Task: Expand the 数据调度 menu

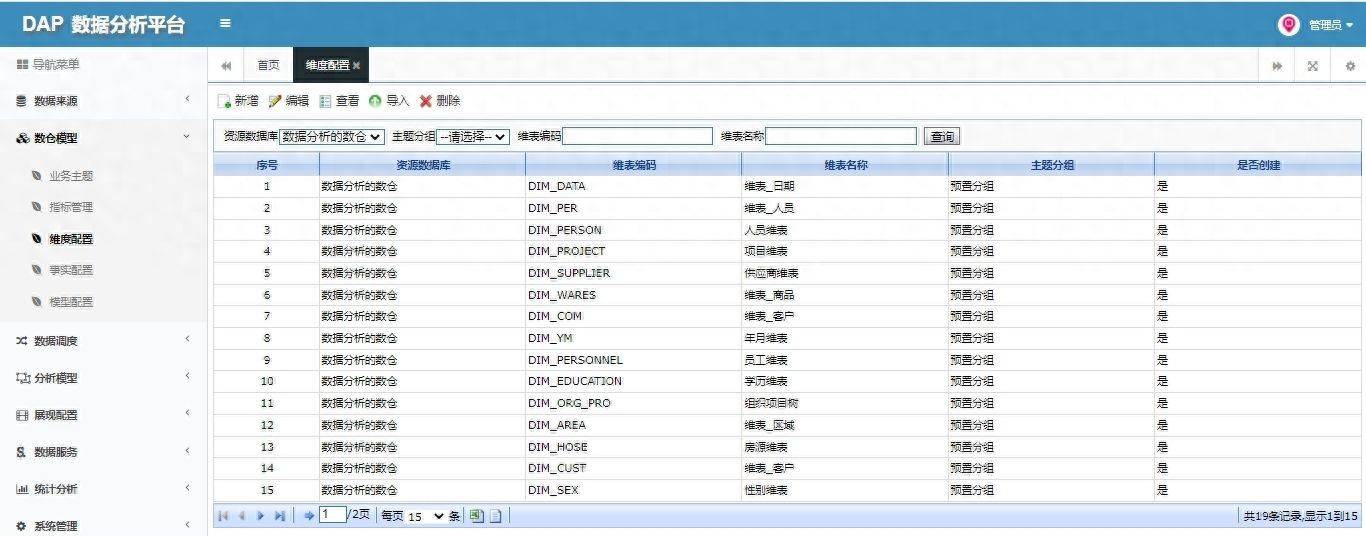Action: coord(104,341)
